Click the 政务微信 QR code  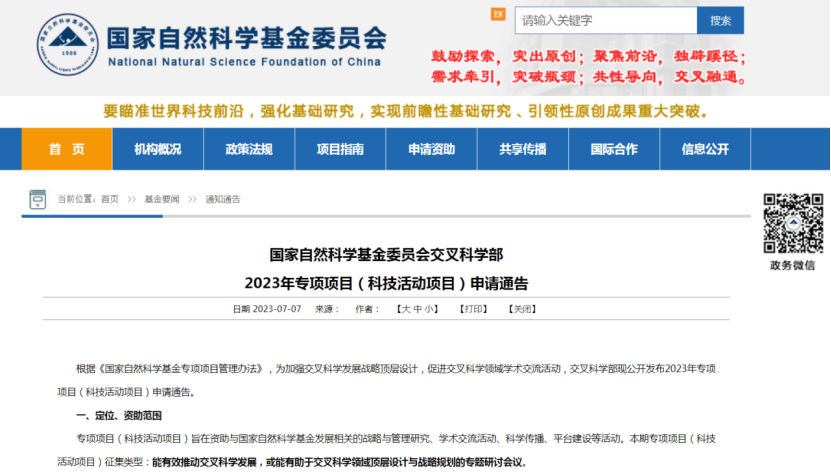coord(793,223)
